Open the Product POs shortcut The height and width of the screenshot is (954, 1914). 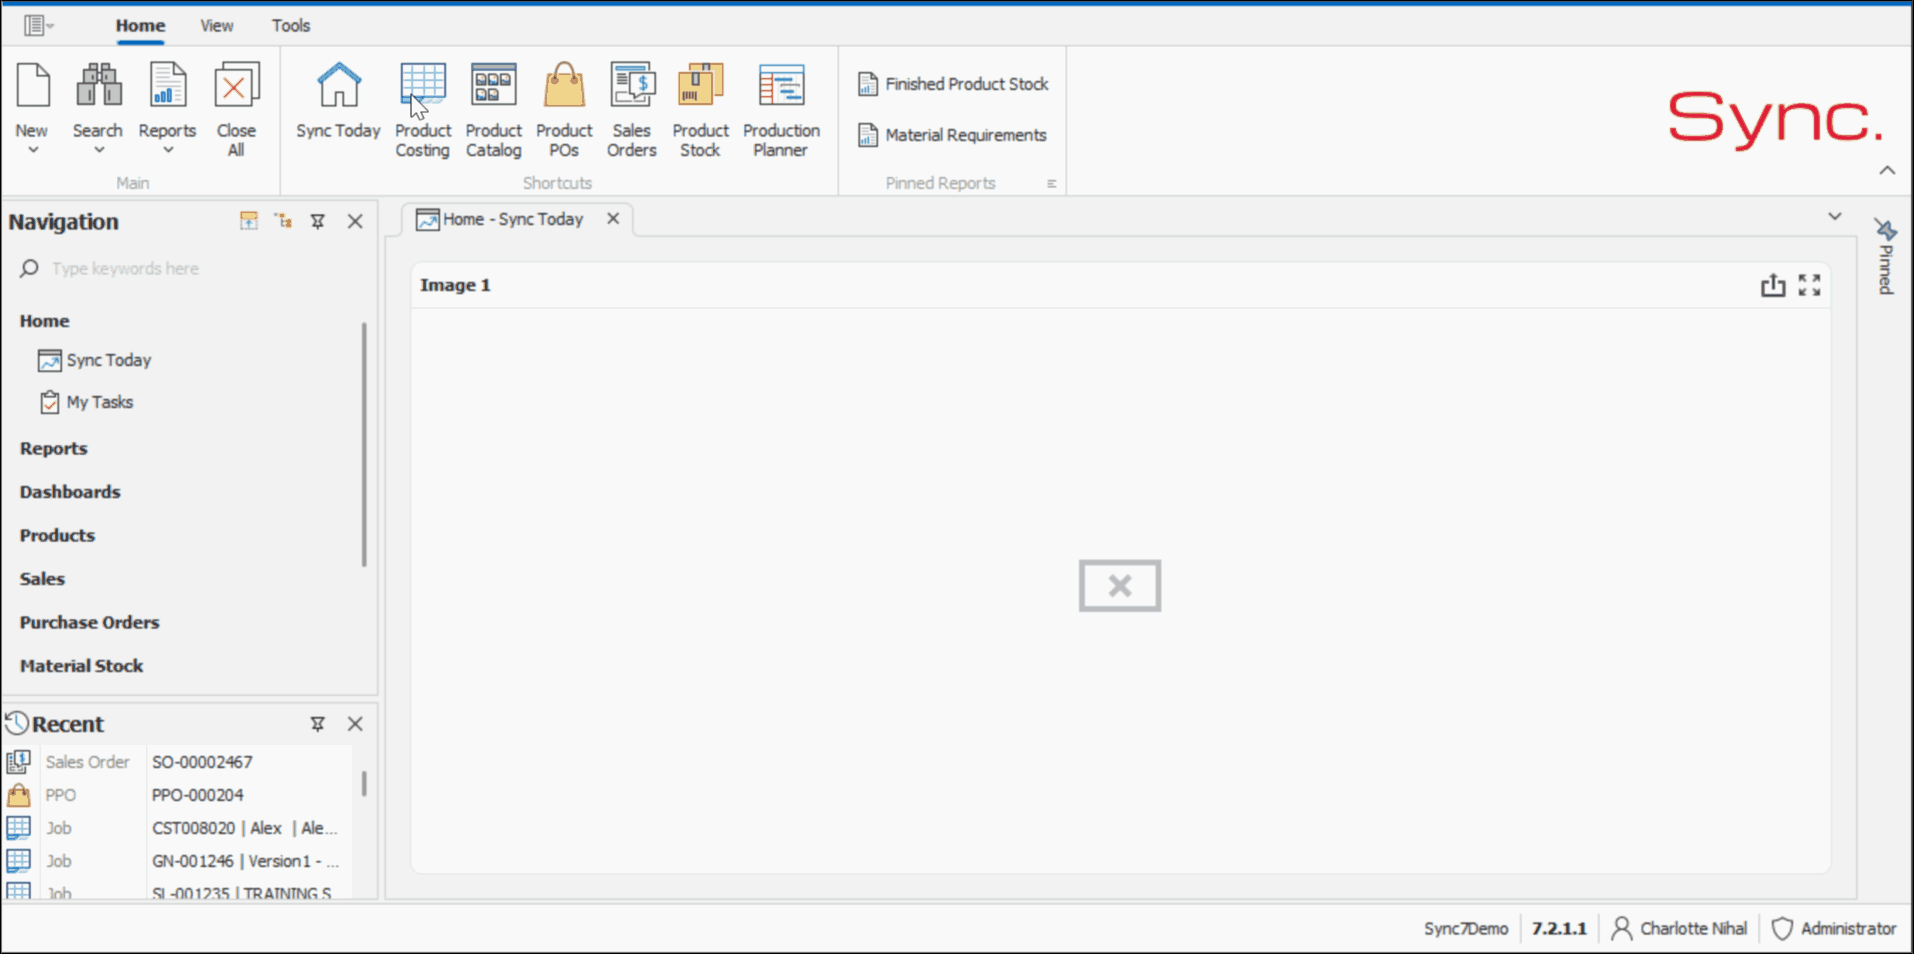pyautogui.click(x=564, y=110)
